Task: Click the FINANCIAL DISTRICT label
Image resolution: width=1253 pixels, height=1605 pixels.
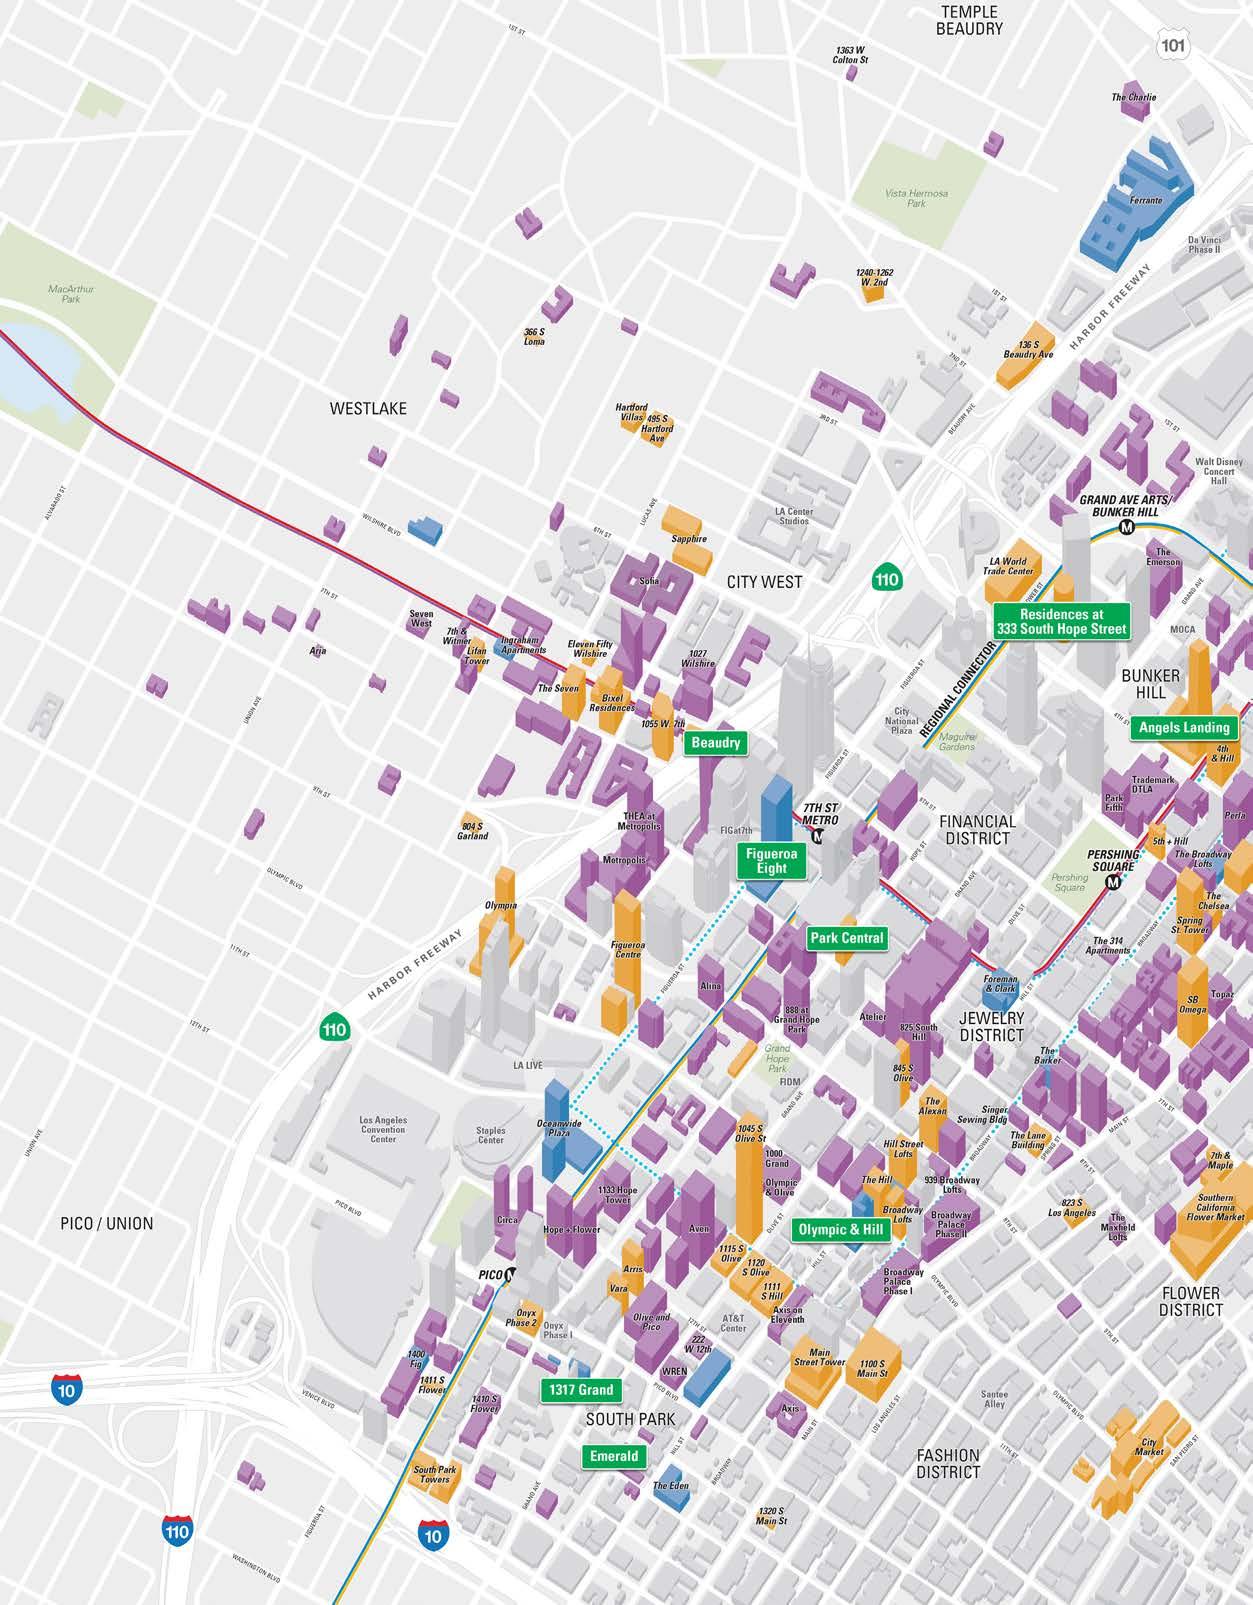Action: coord(977,829)
